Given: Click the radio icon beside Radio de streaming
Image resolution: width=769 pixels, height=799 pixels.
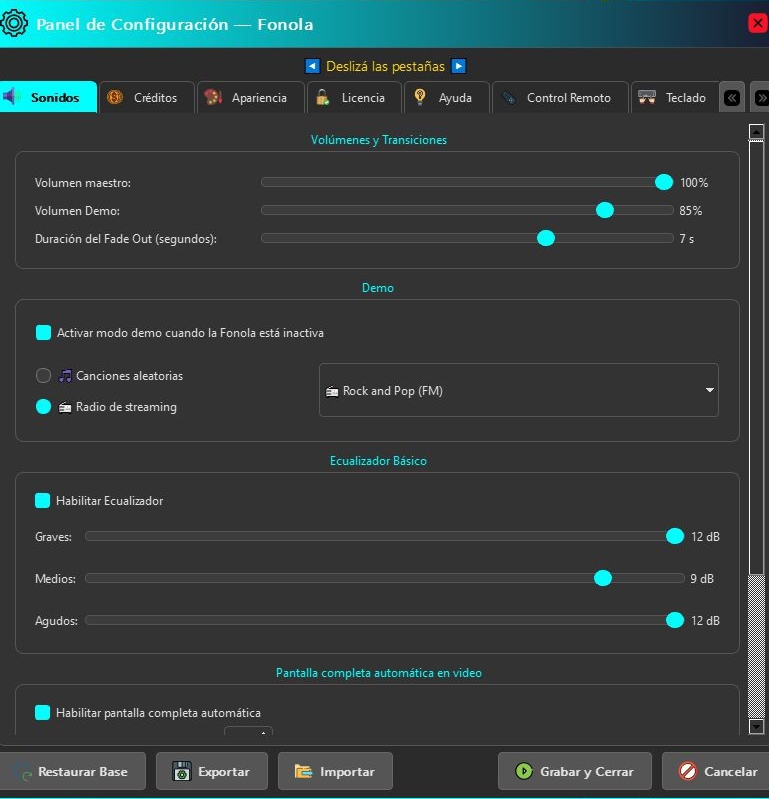Looking at the screenshot, I should (x=65, y=408).
